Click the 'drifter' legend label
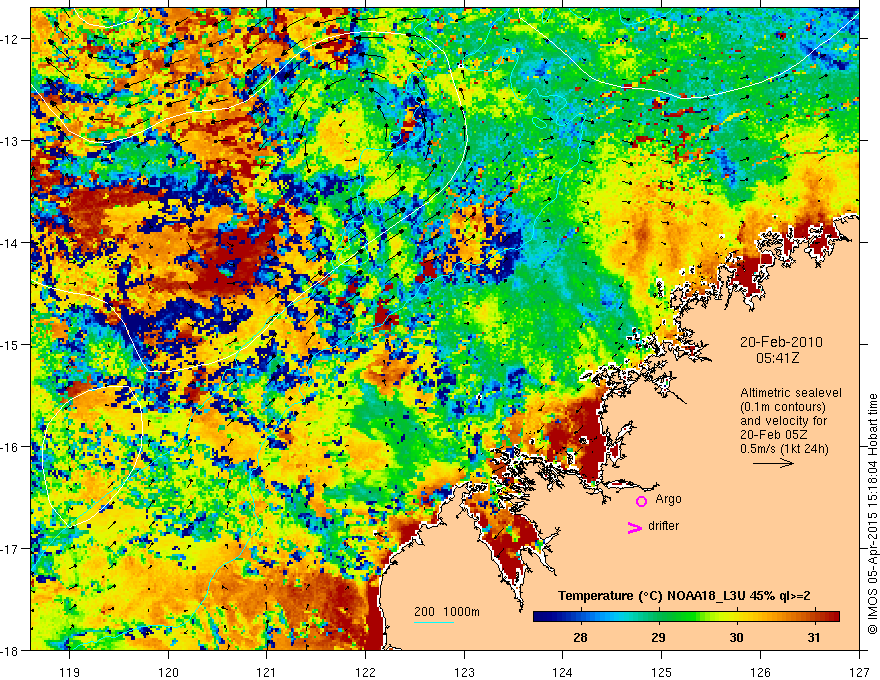 click(x=663, y=526)
